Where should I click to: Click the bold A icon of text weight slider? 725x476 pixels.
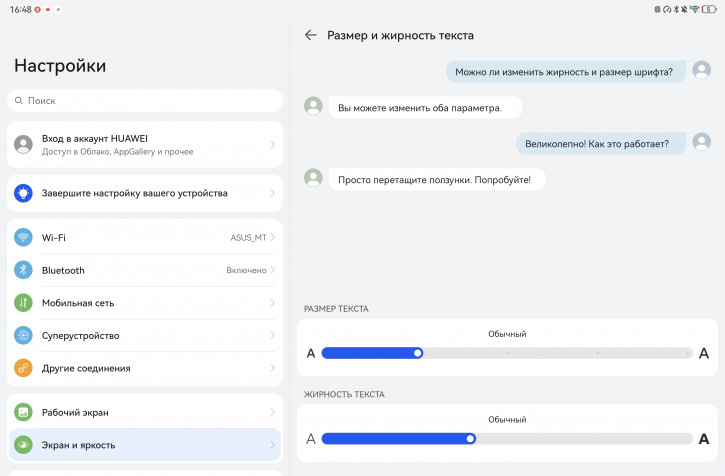704,439
